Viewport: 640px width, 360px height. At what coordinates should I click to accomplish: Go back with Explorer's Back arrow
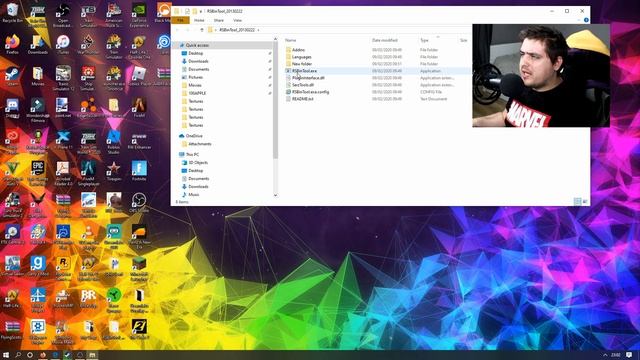(177, 30)
